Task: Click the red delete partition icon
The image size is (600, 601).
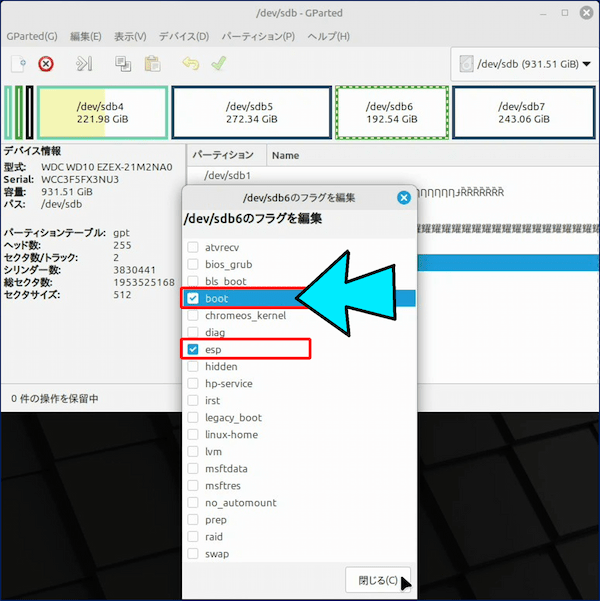Action: tap(46, 64)
